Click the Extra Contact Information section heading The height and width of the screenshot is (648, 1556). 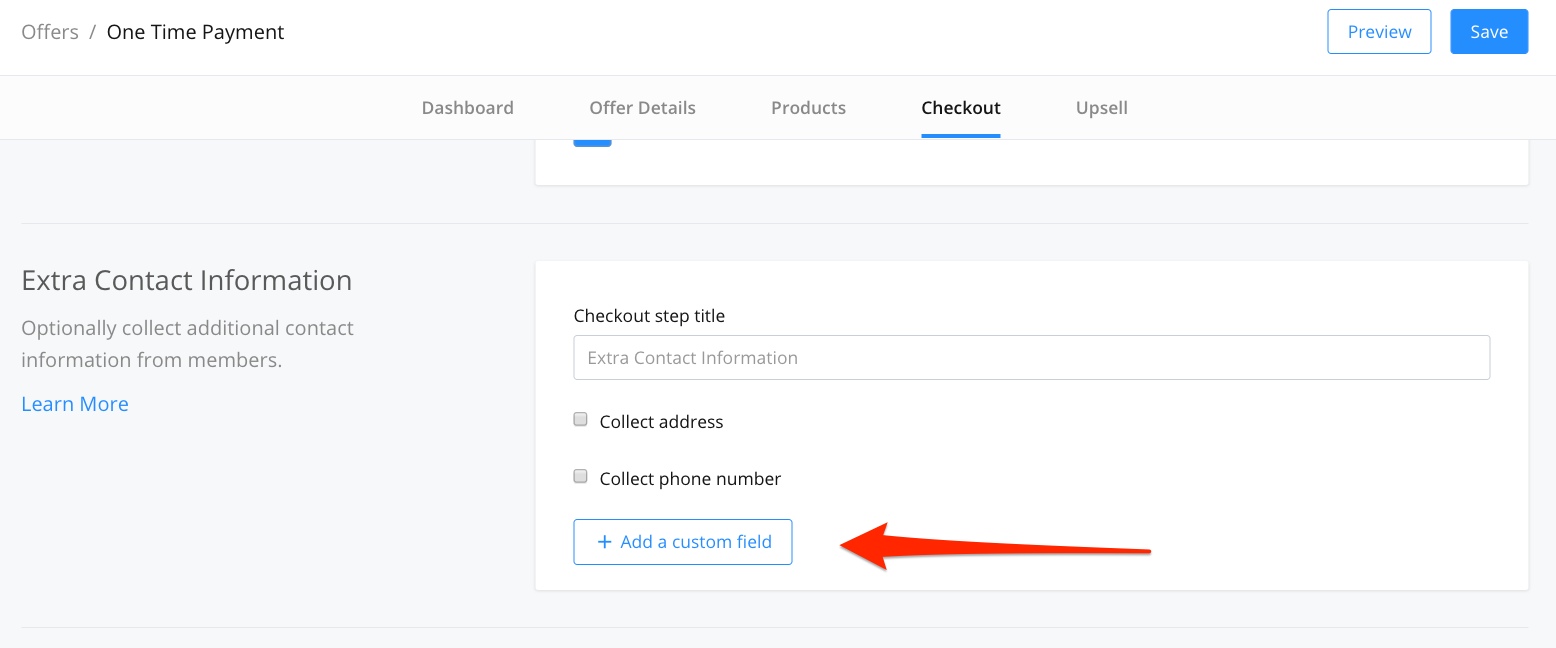pos(187,280)
